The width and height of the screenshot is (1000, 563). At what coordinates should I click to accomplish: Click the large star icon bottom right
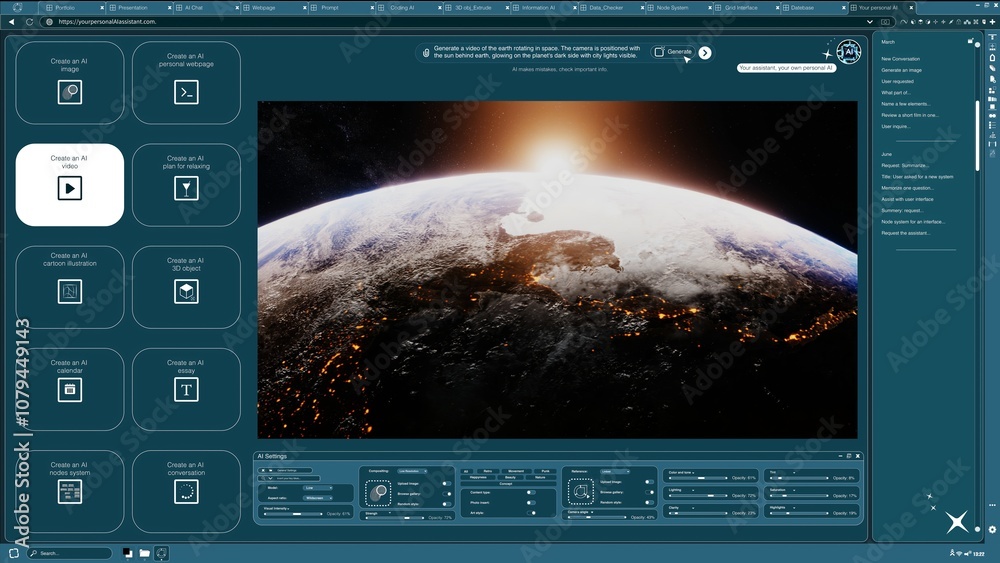coord(957,522)
